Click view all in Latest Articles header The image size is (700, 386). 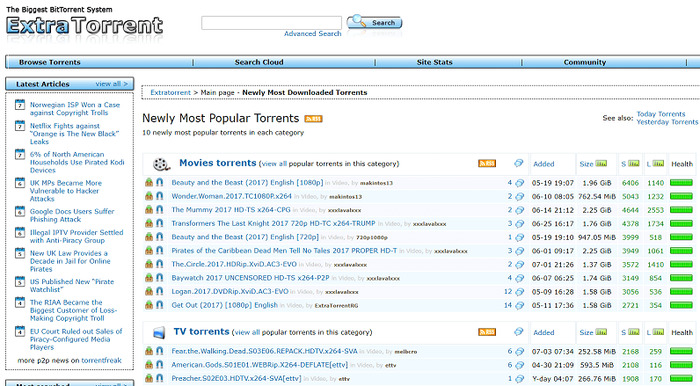tap(111, 83)
